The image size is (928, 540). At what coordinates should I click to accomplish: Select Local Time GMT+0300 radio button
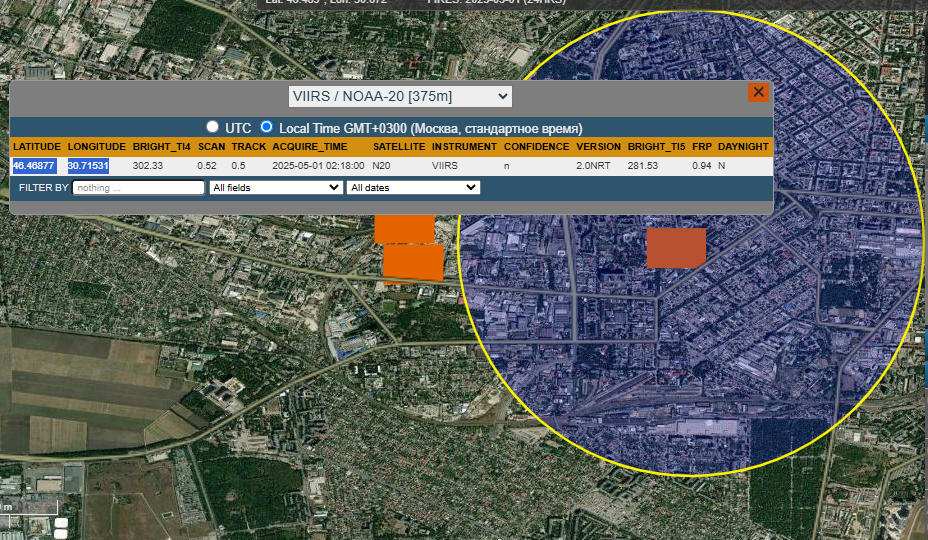(x=266, y=127)
